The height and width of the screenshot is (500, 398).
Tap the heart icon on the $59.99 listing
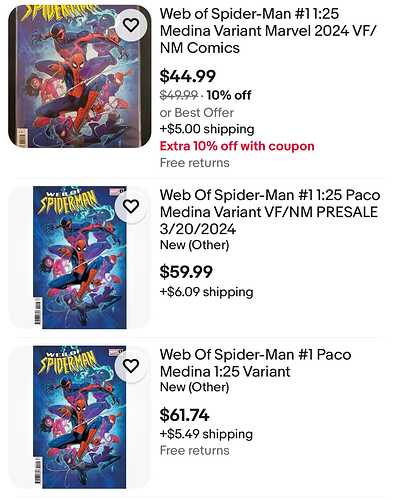131,206
